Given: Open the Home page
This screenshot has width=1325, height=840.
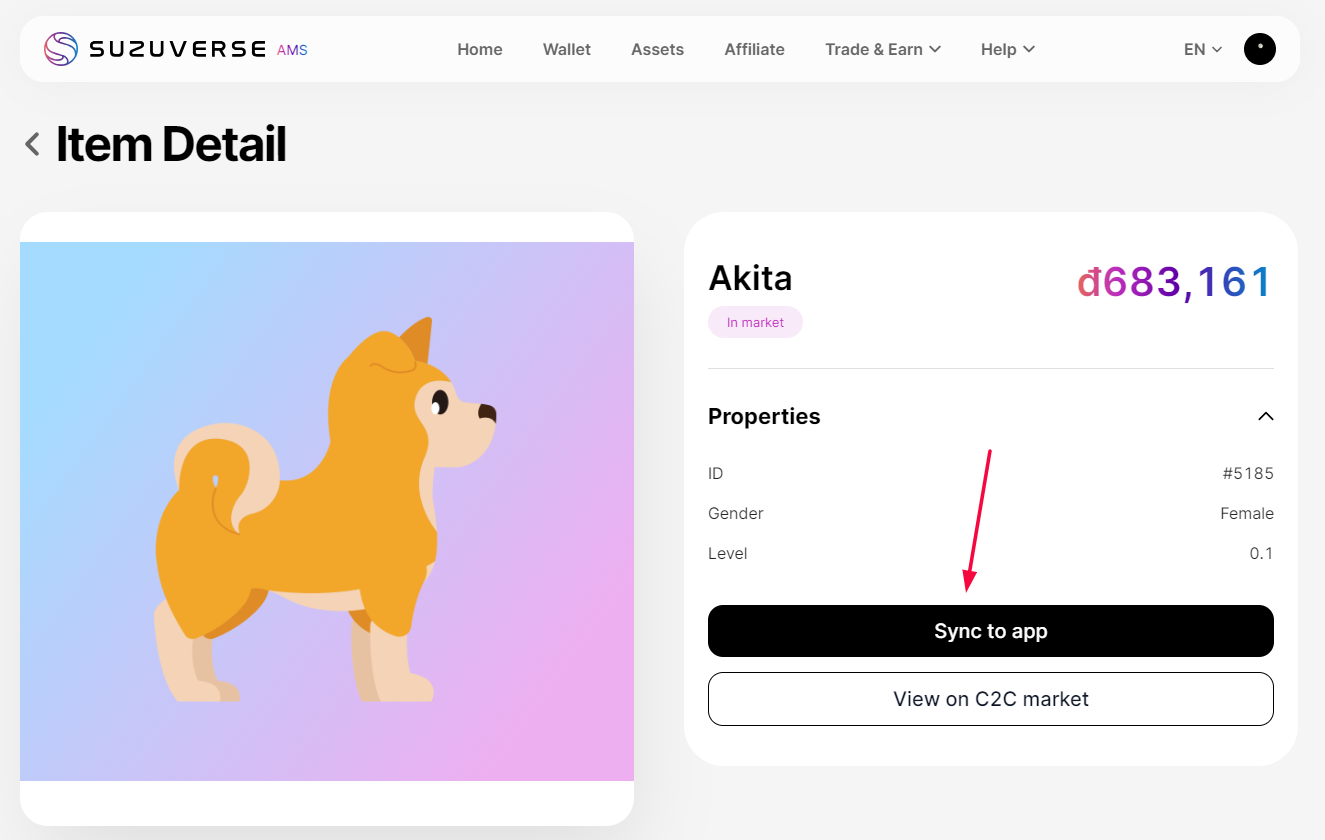Looking at the screenshot, I should [x=479, y=49].
